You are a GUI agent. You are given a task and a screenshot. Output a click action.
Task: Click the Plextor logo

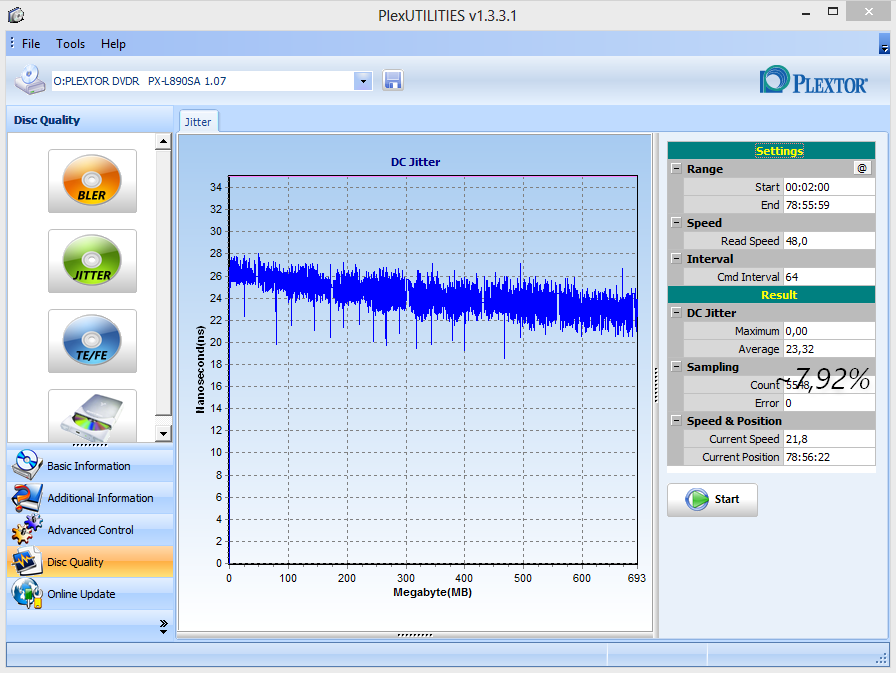[x=813, y=81]
